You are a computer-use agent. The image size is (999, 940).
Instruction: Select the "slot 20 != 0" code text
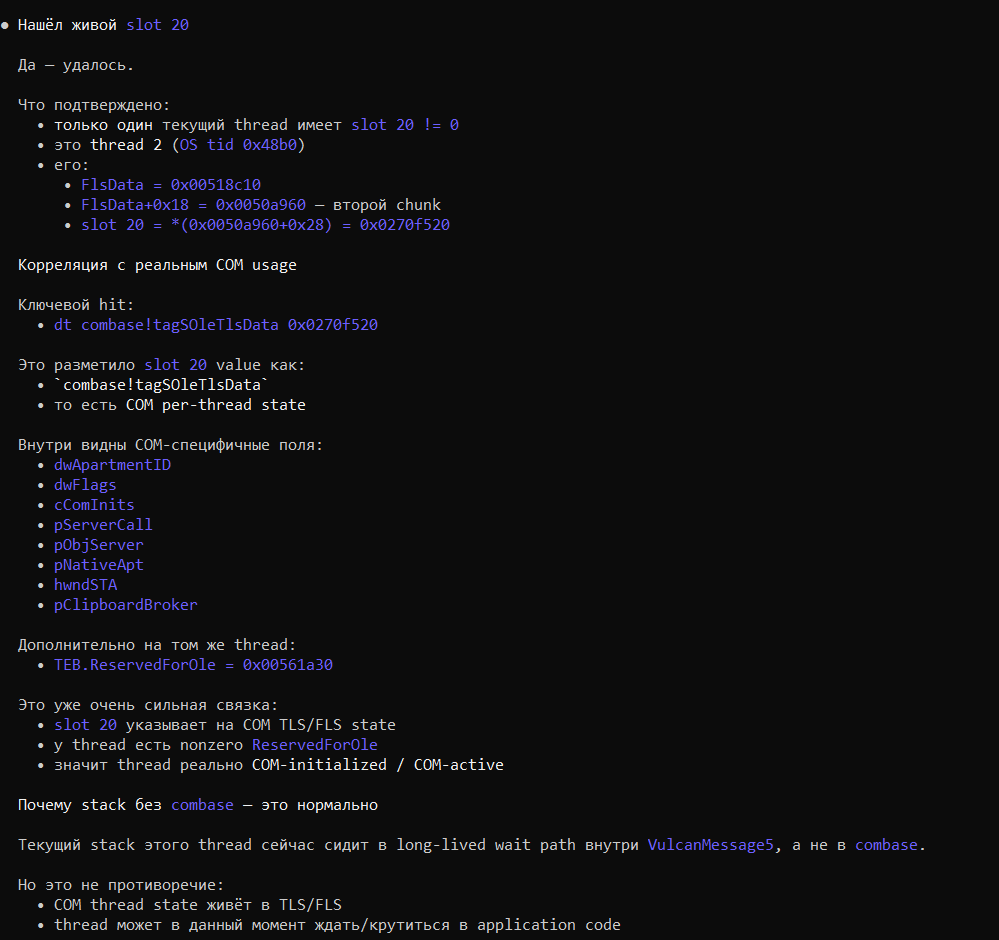405,125
